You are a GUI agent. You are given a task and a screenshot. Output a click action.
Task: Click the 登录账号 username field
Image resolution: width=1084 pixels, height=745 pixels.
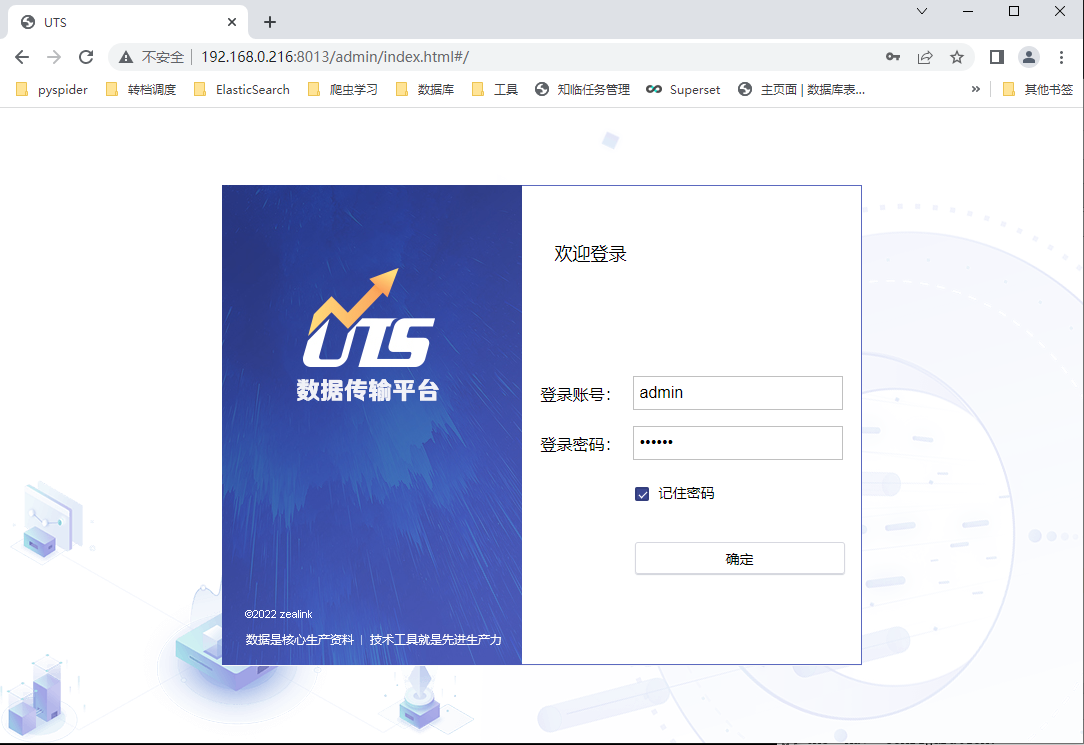click(x=738, y=393)
